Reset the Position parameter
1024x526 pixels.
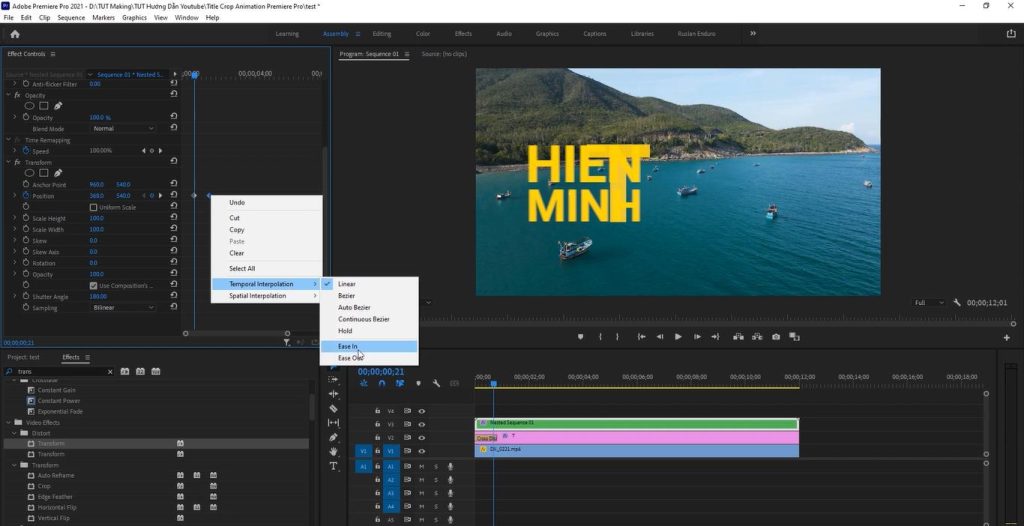174,195
